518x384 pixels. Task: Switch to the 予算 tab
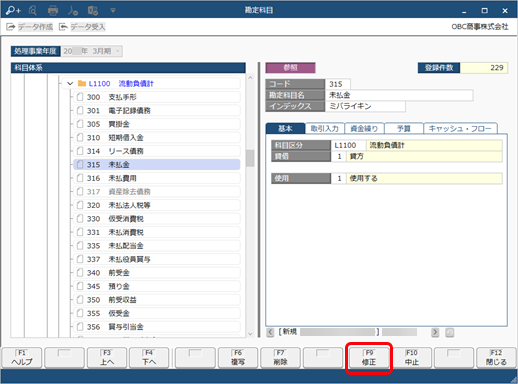pyautogui.click(x=404, y=128)
